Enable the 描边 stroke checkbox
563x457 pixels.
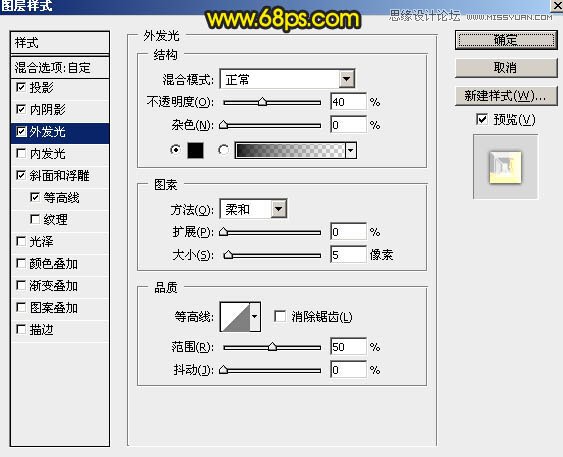pos(21,329)
